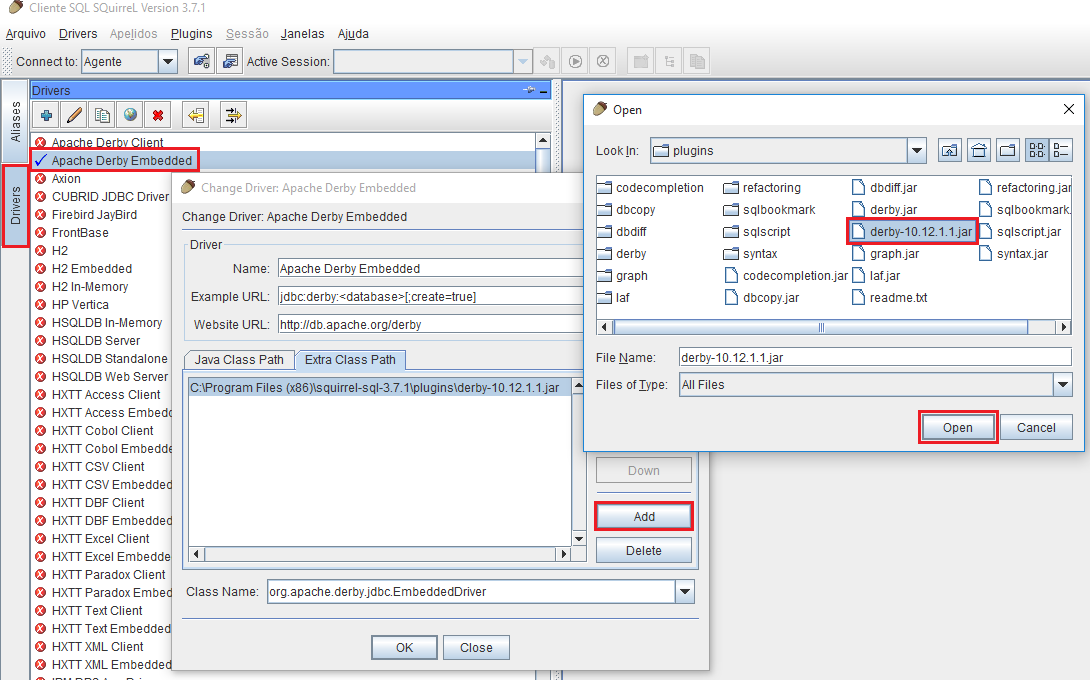The image size is (1090, 680).
Task: Open the Plugins menu
Action: click(191, 33)
